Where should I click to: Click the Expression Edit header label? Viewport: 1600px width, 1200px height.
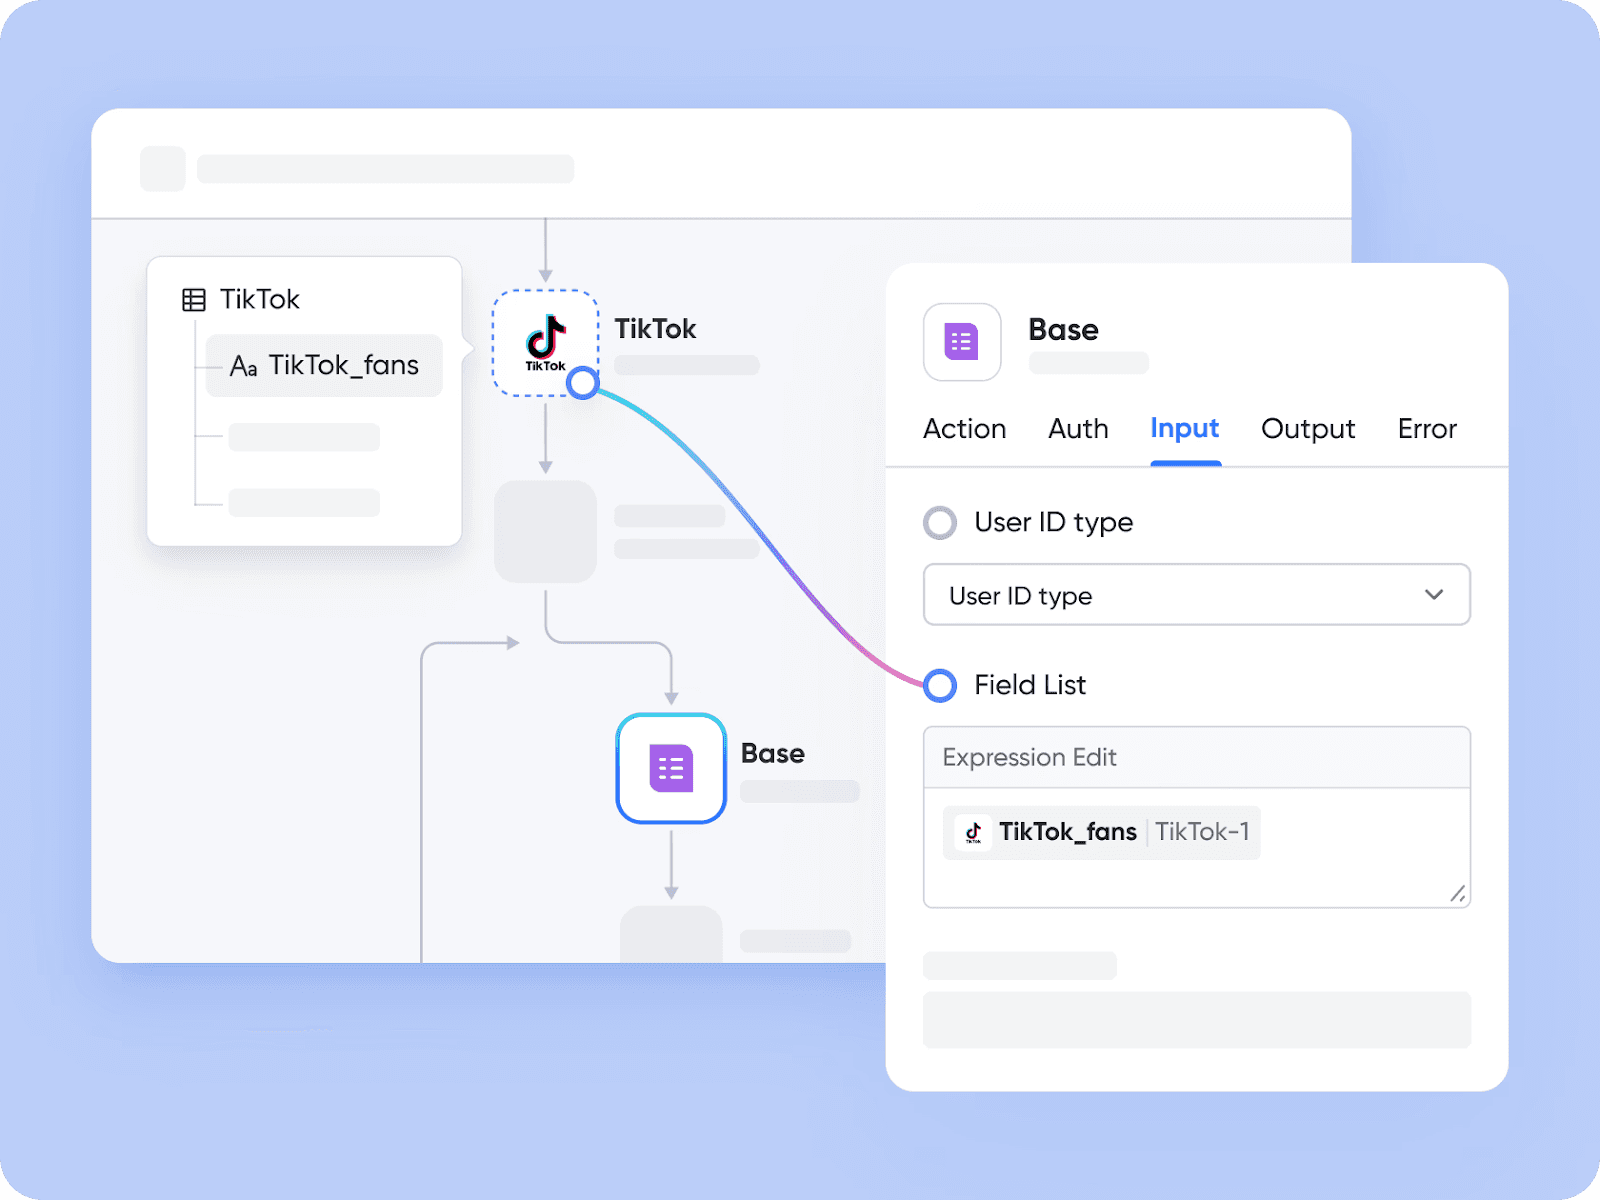tap(1028, 757)
